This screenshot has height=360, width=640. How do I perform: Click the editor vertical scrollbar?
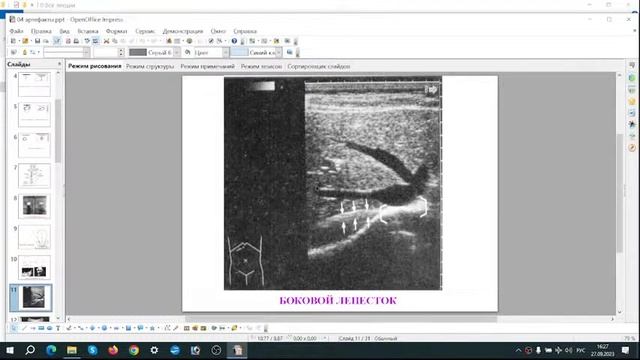620,192
